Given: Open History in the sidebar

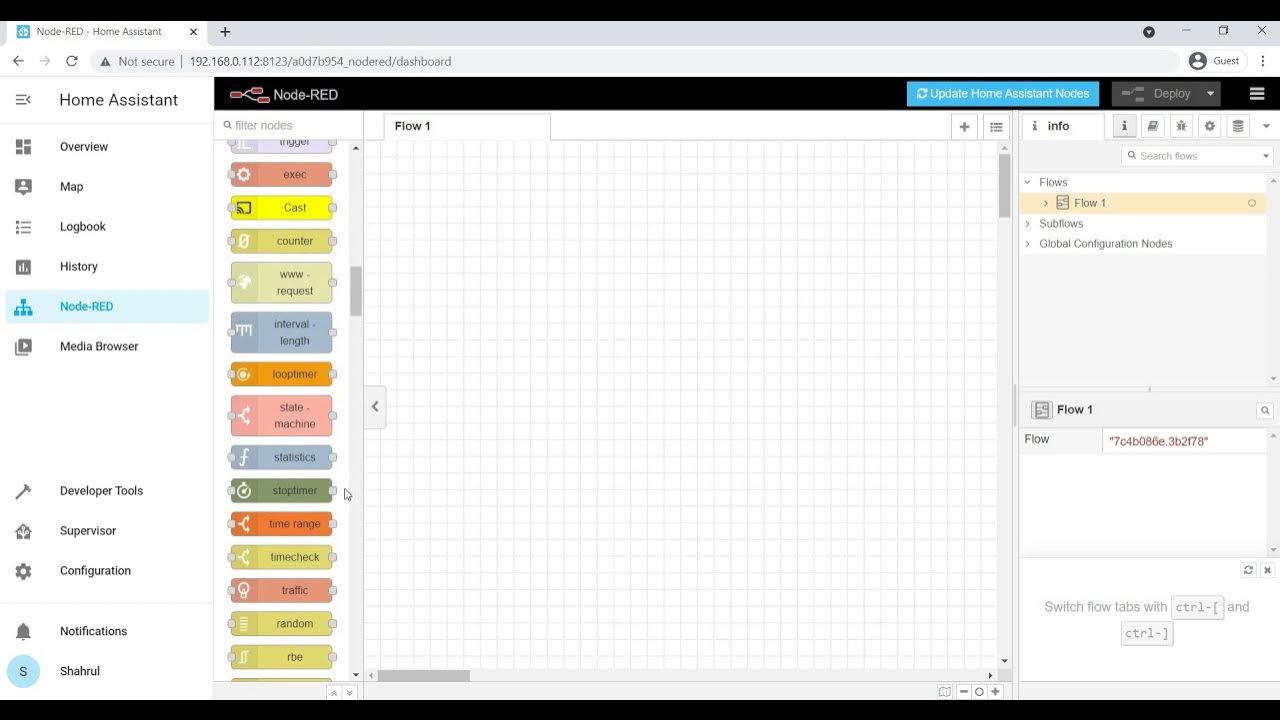Looking at the screenshot, I should (x=107, y=267).
